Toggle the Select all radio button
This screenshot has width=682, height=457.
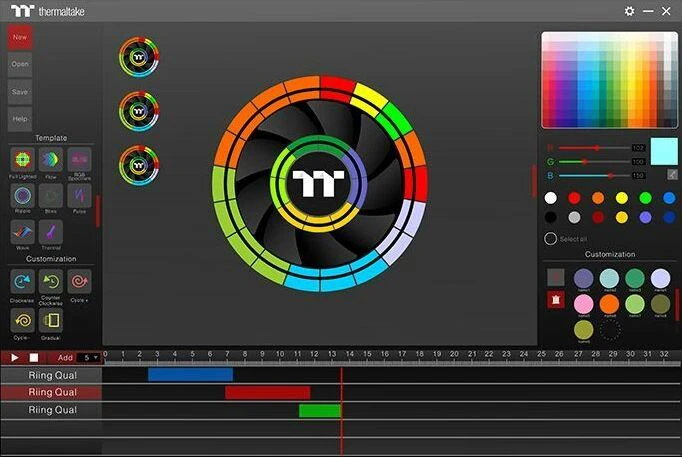tap(550, 239)
